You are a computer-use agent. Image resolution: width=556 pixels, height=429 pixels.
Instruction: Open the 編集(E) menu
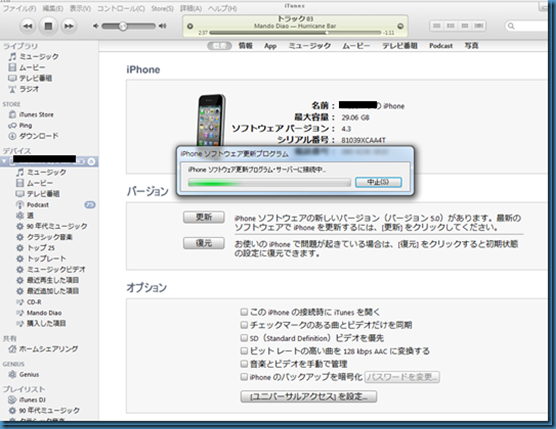click(52, 8)
